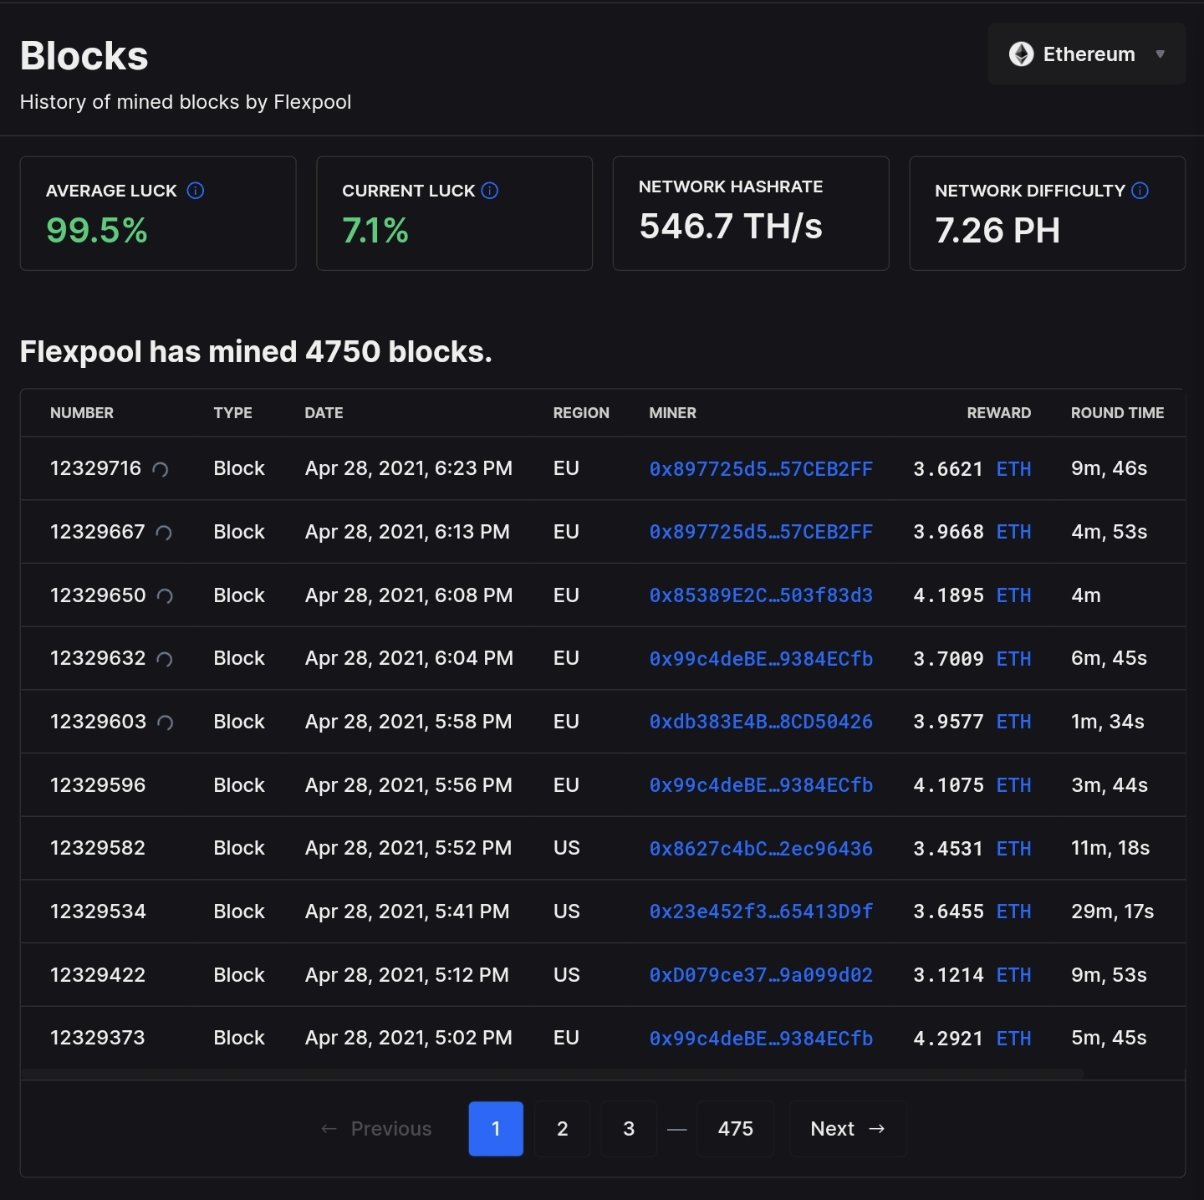
Task: Select block number 12329632
Action: (x=98, y=658)
